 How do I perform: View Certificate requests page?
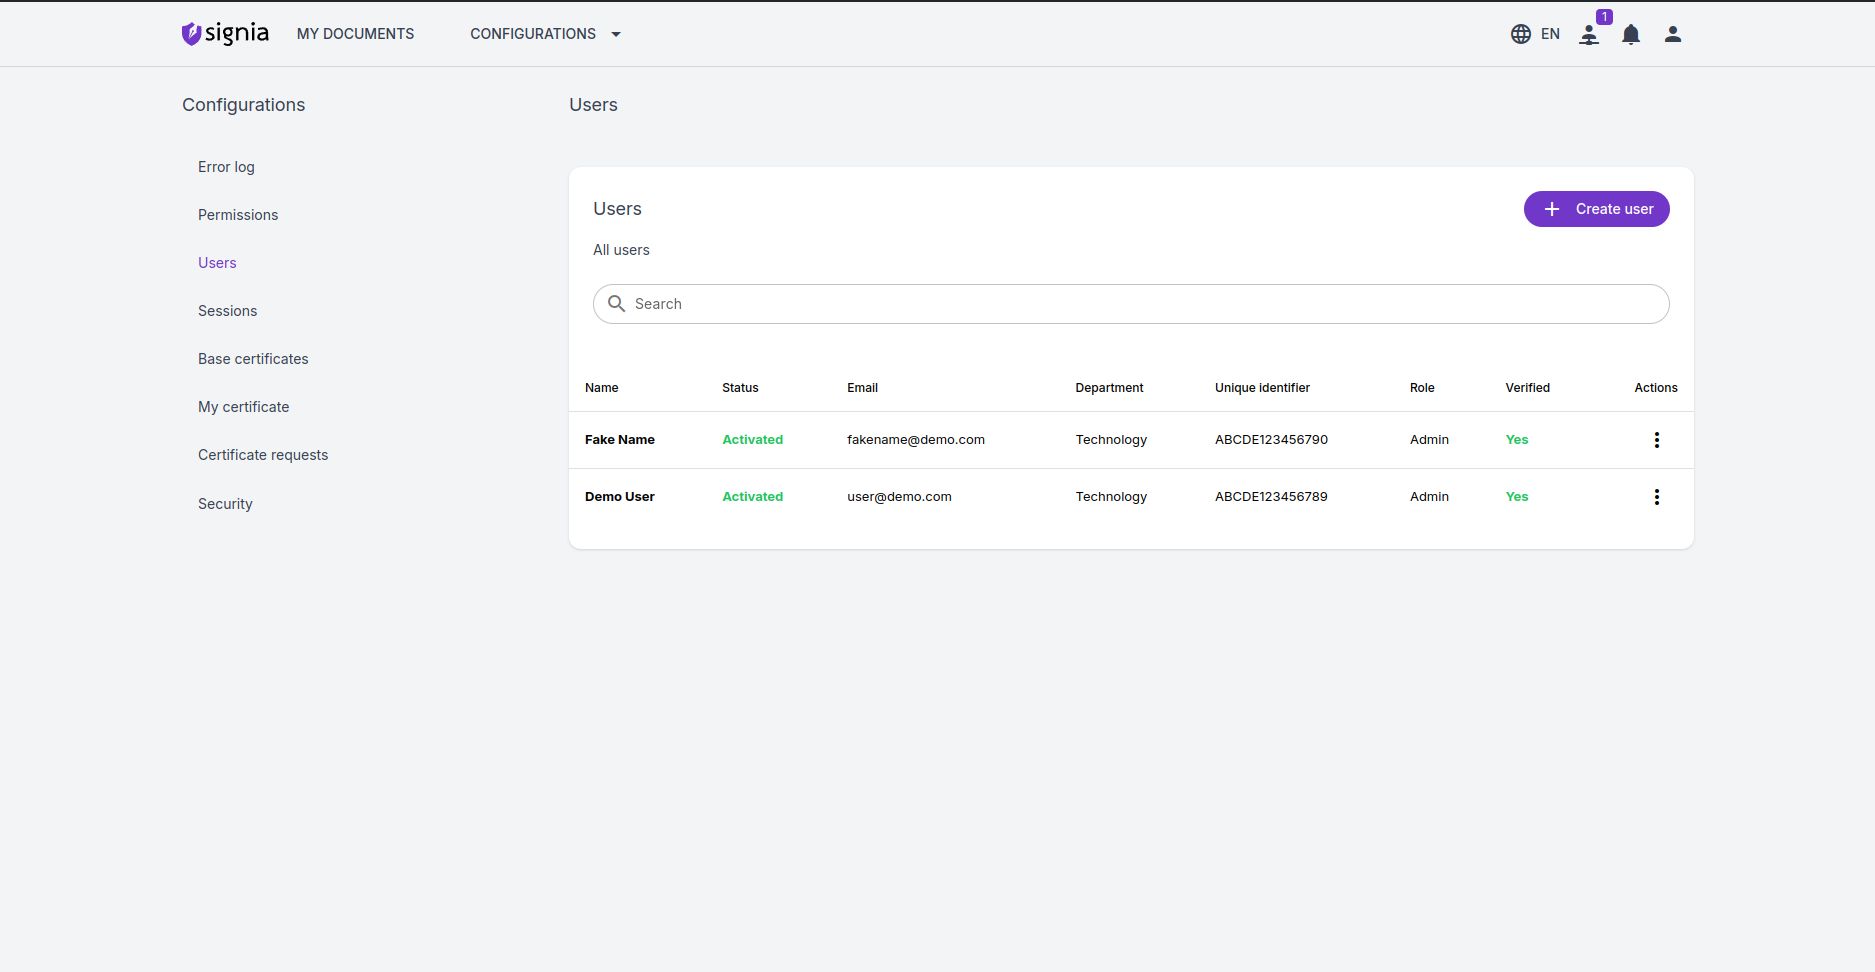263,455
